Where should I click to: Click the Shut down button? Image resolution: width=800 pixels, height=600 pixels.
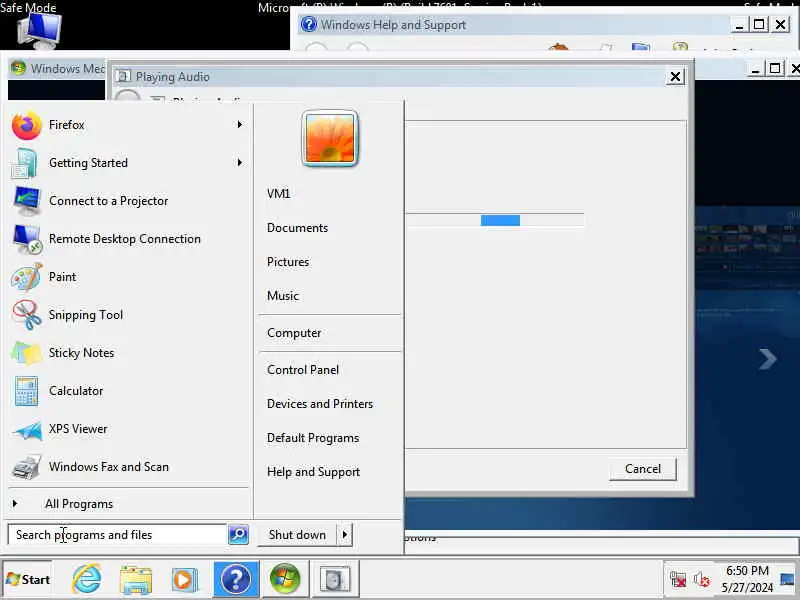pos(297,535)
